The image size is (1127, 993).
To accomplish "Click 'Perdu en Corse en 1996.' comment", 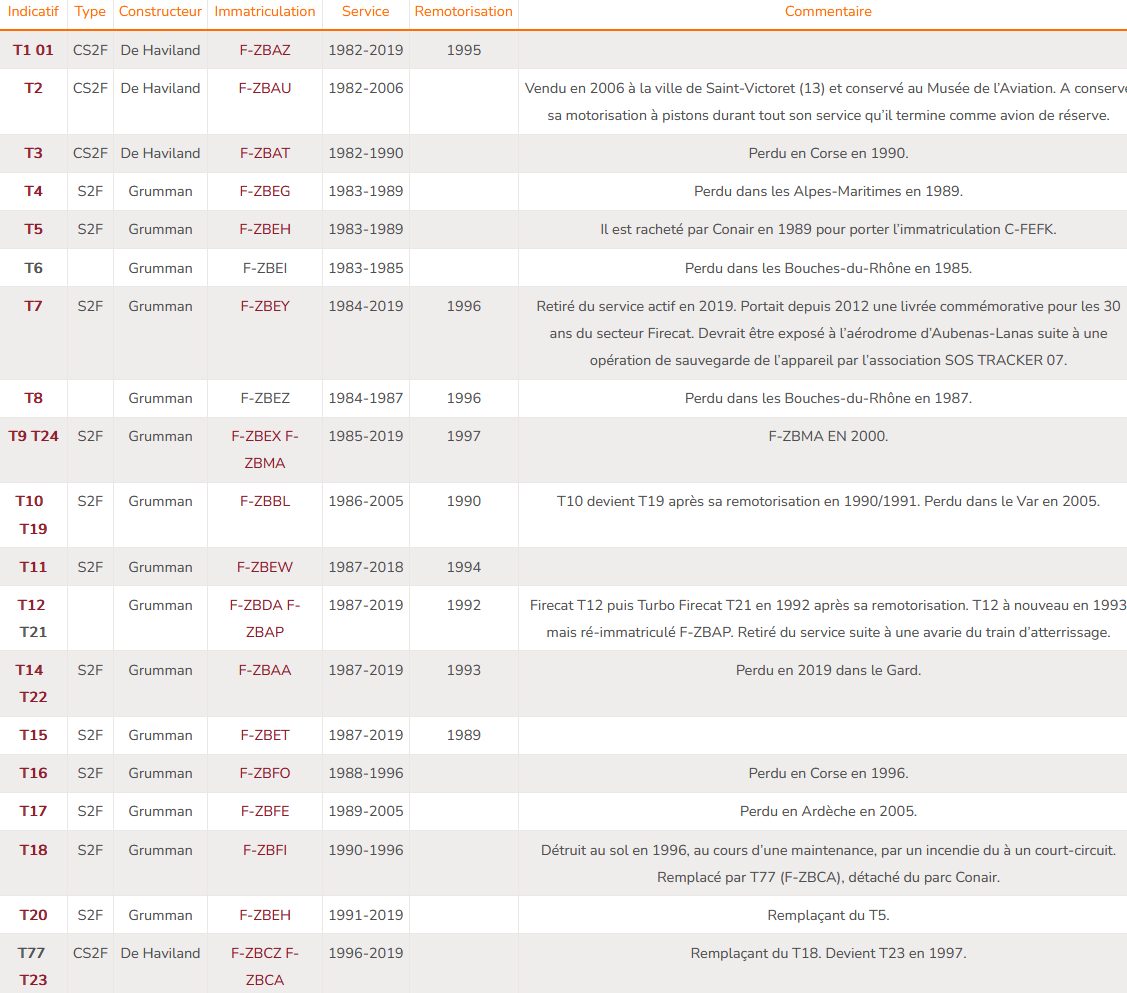I will pyautogui.click(x=828, y=773).
